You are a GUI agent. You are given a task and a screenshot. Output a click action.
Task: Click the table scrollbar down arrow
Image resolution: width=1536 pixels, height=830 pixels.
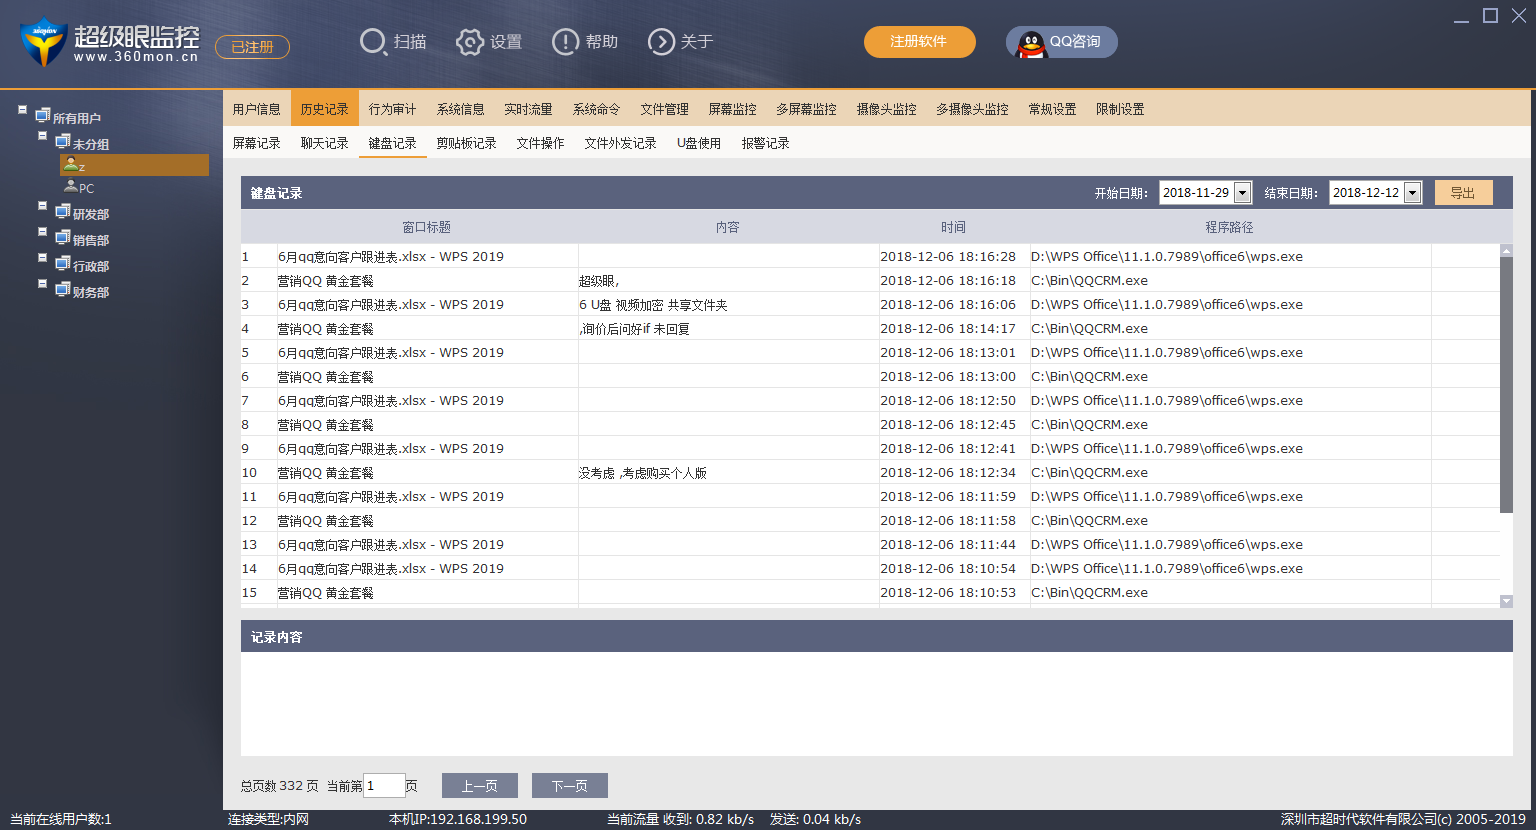(x=1506, y=601)
